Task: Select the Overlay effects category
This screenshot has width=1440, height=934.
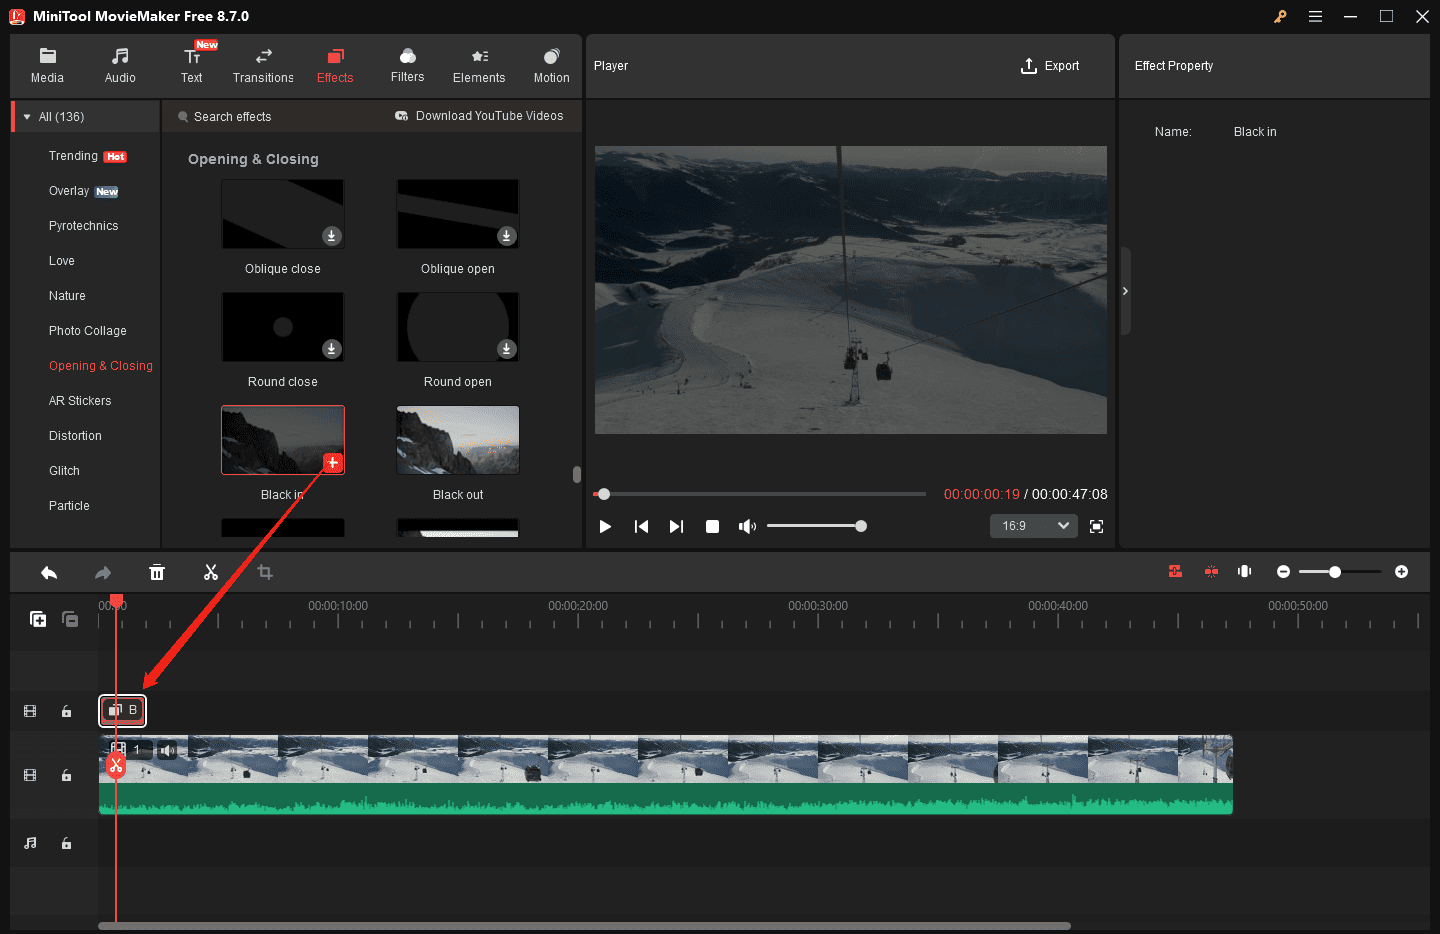Action: pyautogui.click(x=69, y=191)
